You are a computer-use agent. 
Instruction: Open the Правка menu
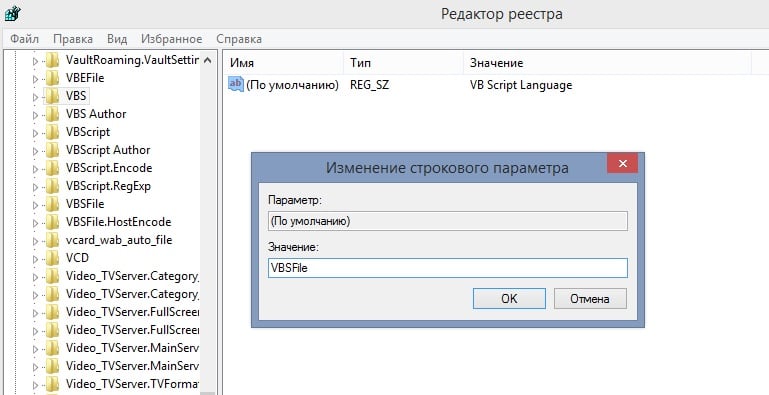(x=73, y=39)
